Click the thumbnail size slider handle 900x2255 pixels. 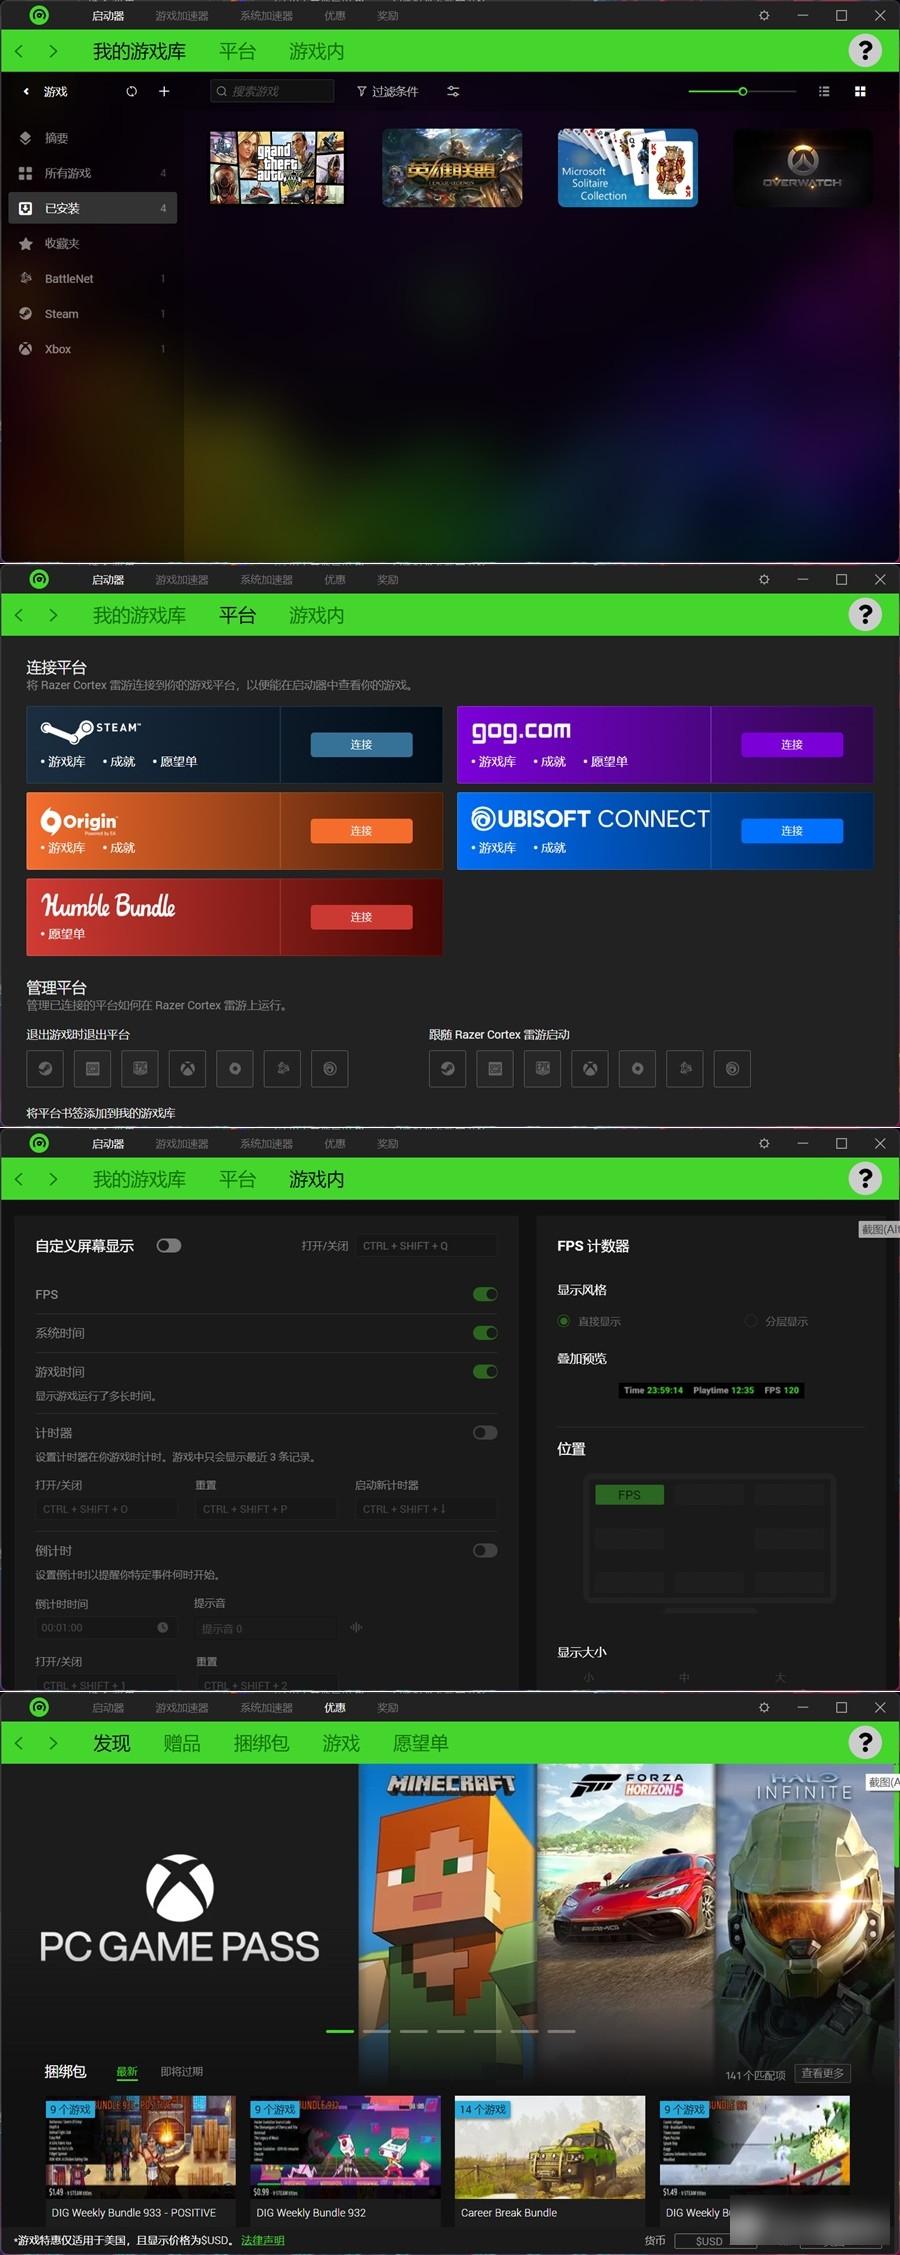[742, 91]
